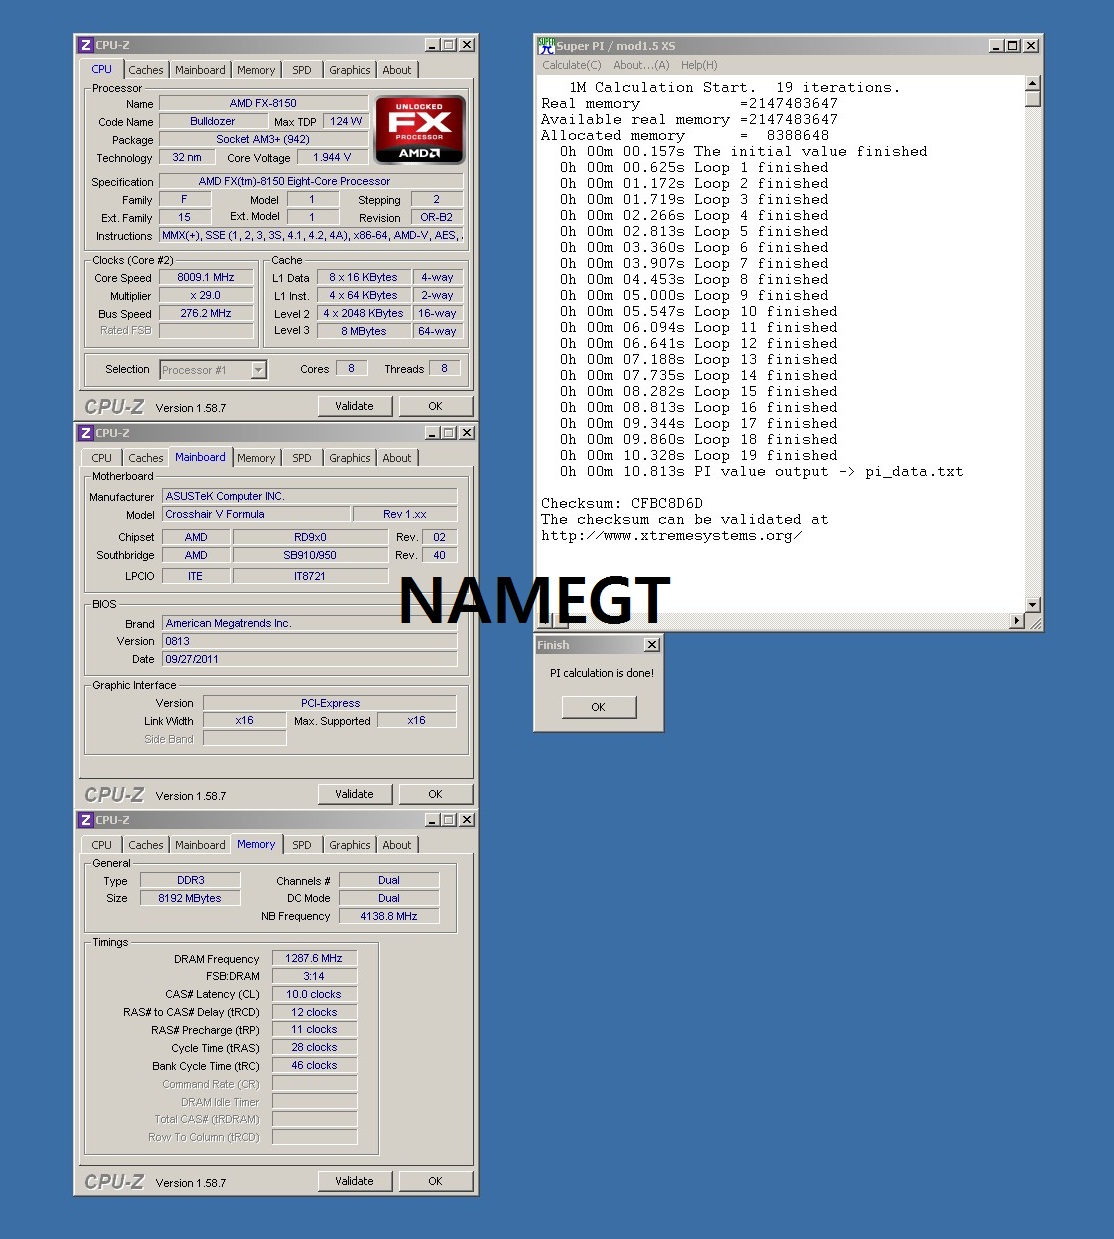
Task: Open About tab in the CPU-Z memory window
Action: (x=397, y=845)
